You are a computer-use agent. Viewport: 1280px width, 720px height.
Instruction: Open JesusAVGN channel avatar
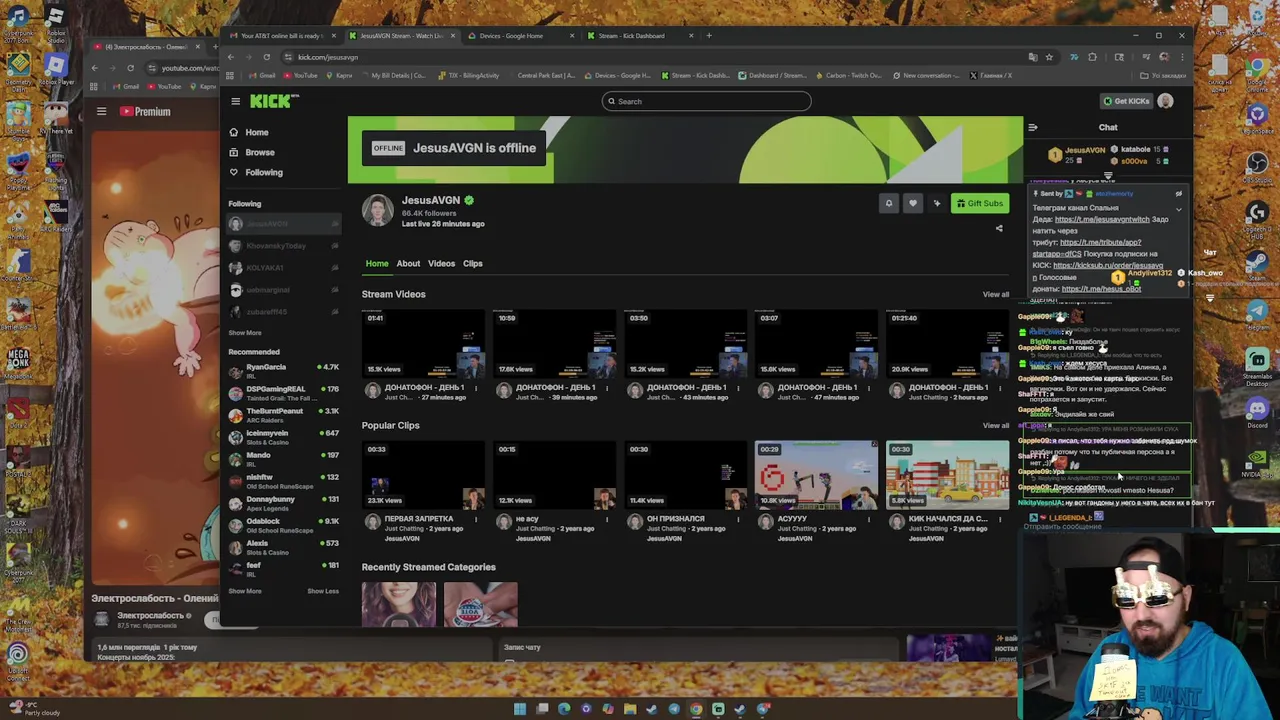click(x=378, y=211)
